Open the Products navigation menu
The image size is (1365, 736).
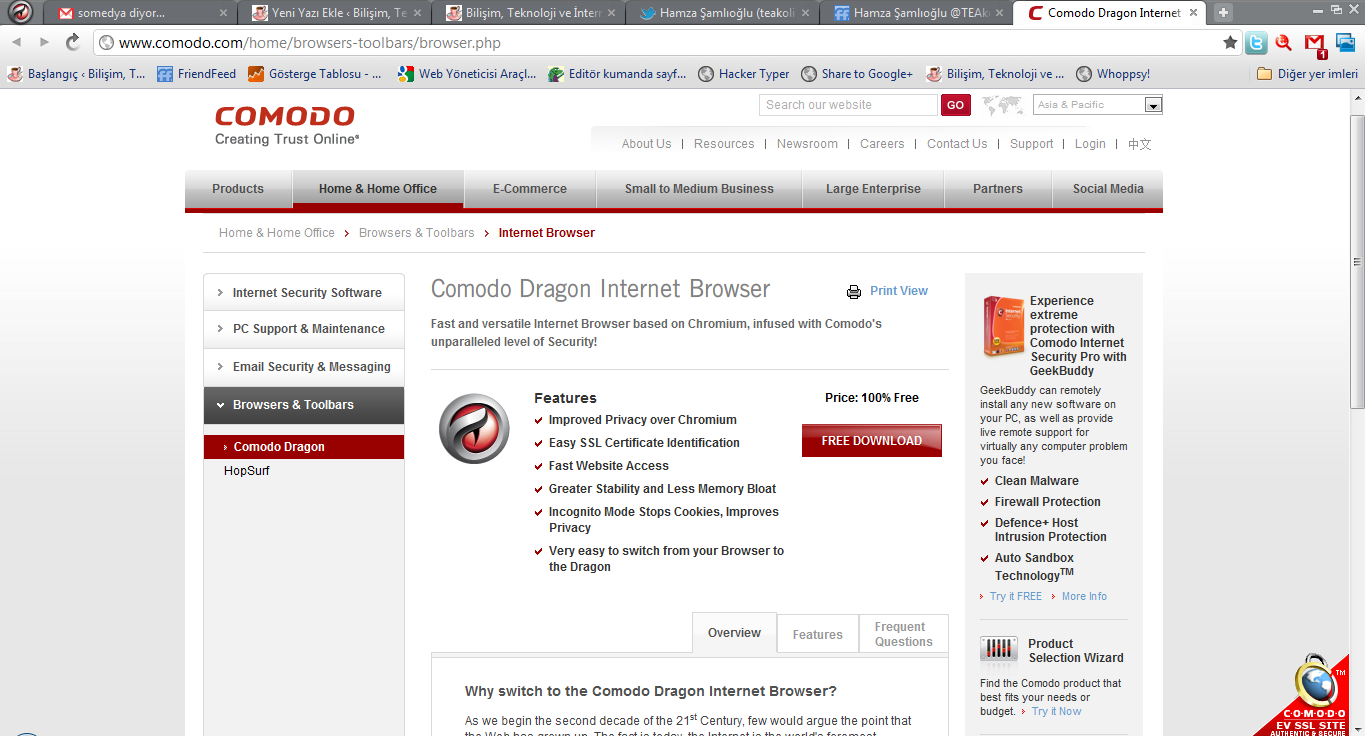tap(238, 189)
